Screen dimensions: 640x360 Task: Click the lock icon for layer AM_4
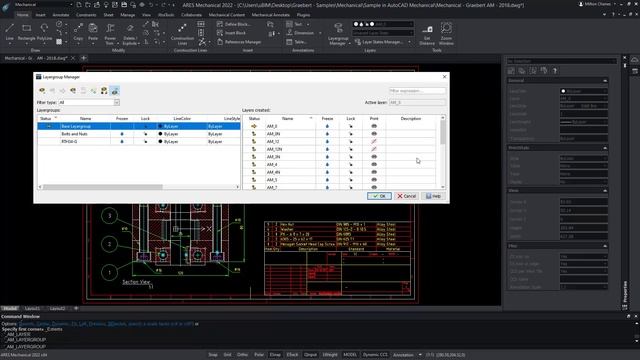point(351,164)
